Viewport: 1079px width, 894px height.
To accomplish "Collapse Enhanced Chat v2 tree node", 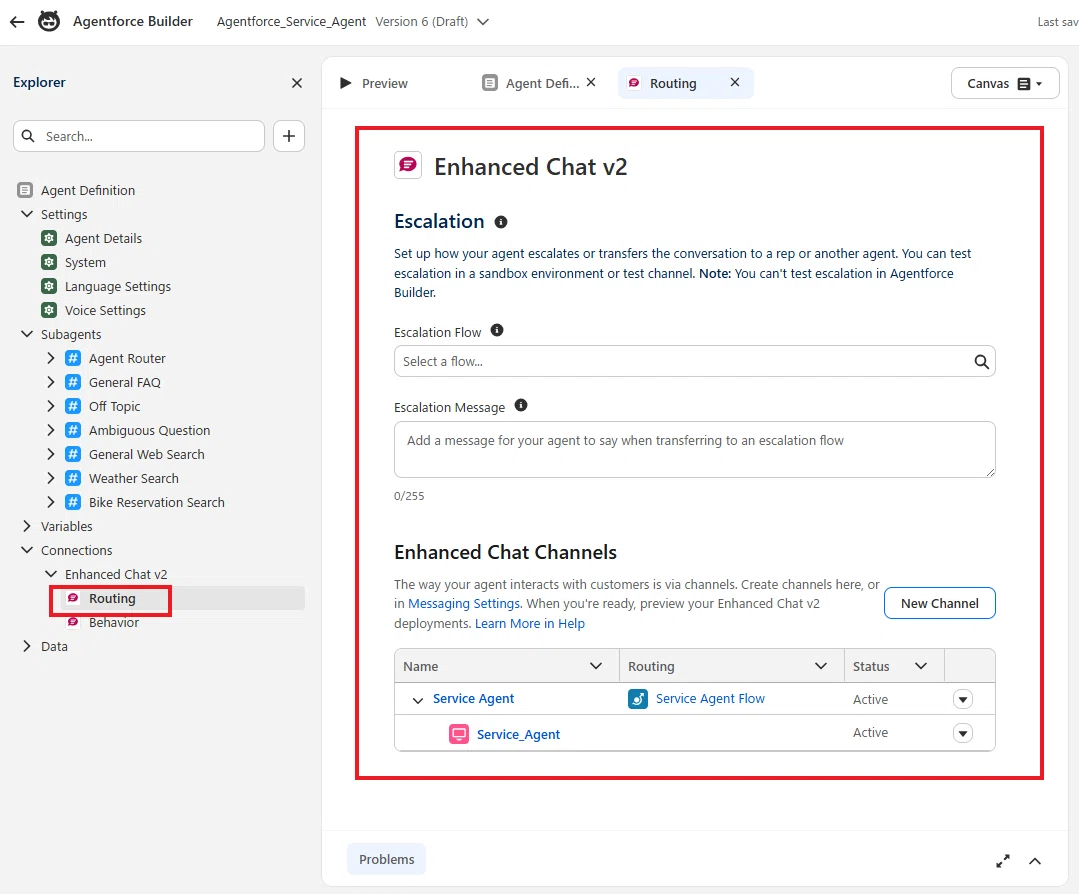I will click(51, 573).
